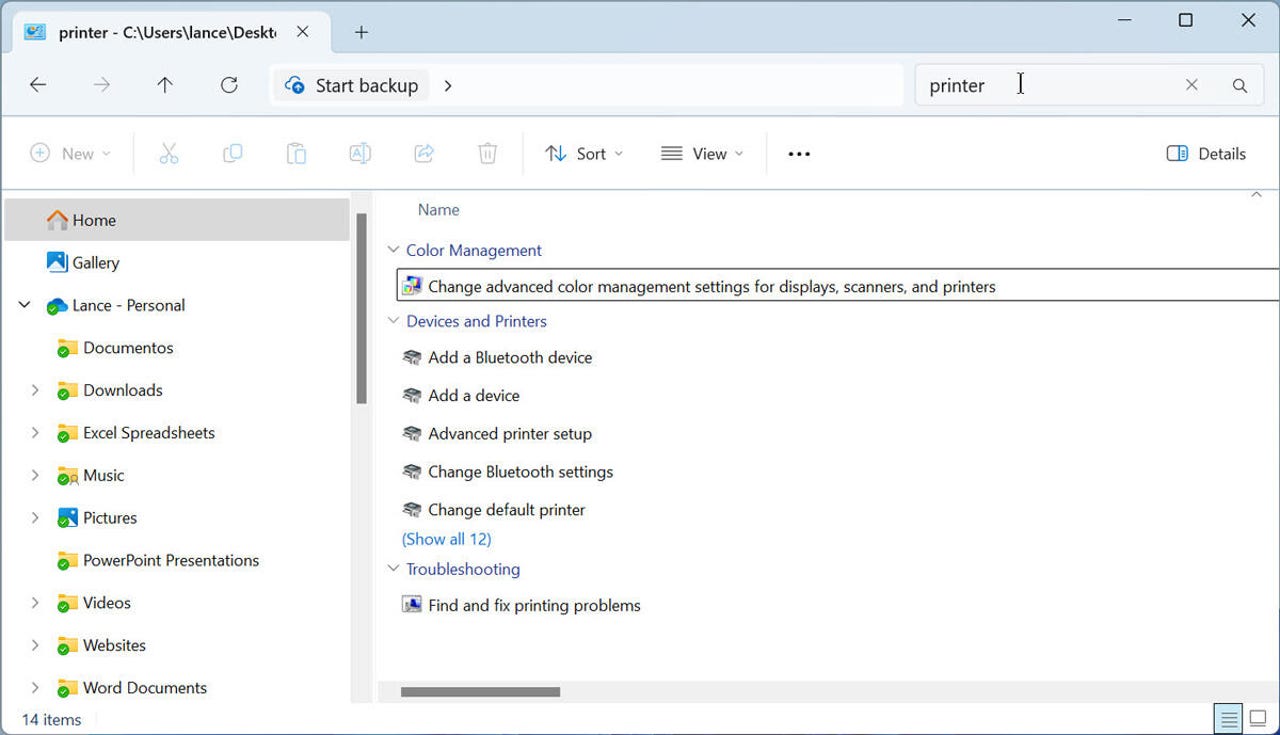The image size is (1280, 735).
Task: Expand the Excel Spreadsheets folder node
Action: (35, 433)
